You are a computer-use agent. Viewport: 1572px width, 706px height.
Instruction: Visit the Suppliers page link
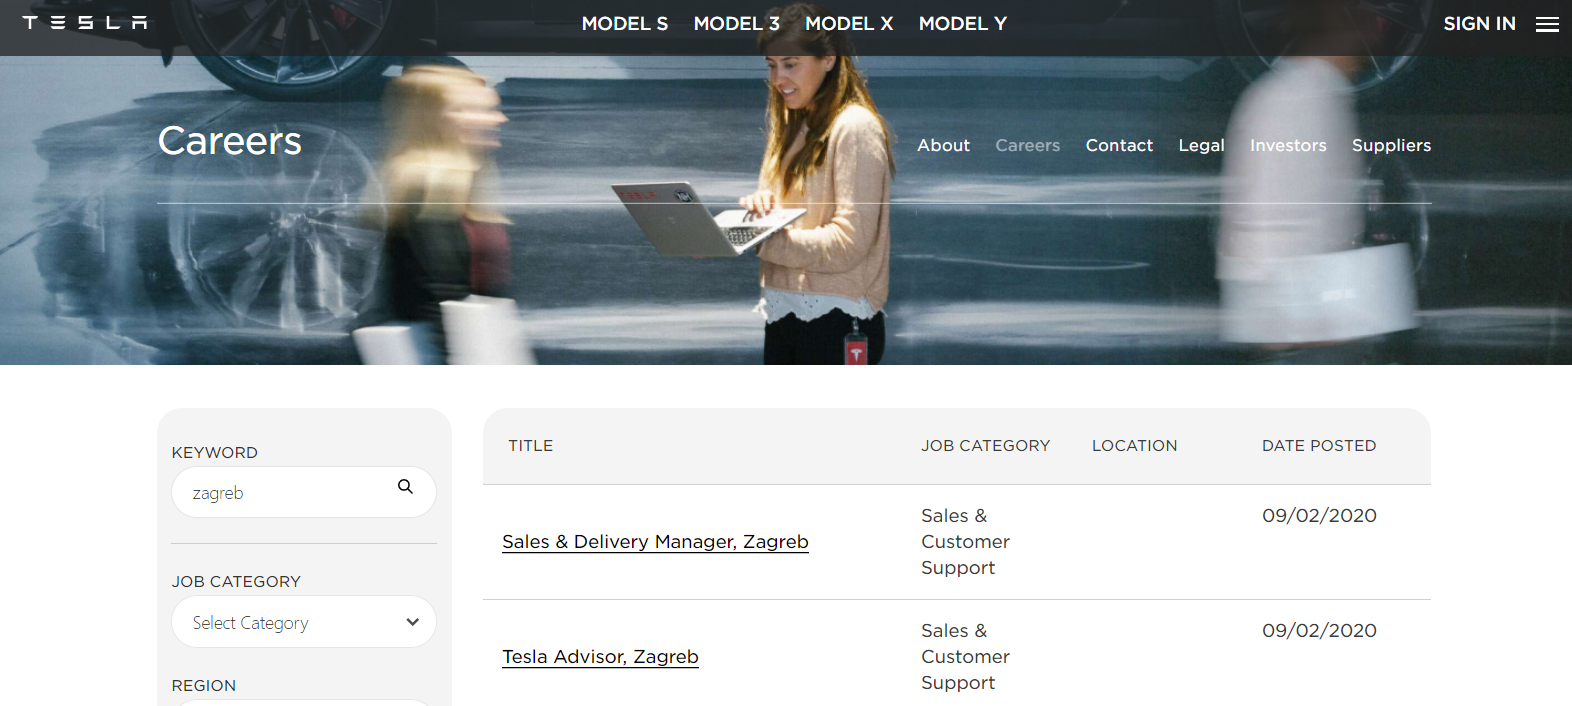1391,145
